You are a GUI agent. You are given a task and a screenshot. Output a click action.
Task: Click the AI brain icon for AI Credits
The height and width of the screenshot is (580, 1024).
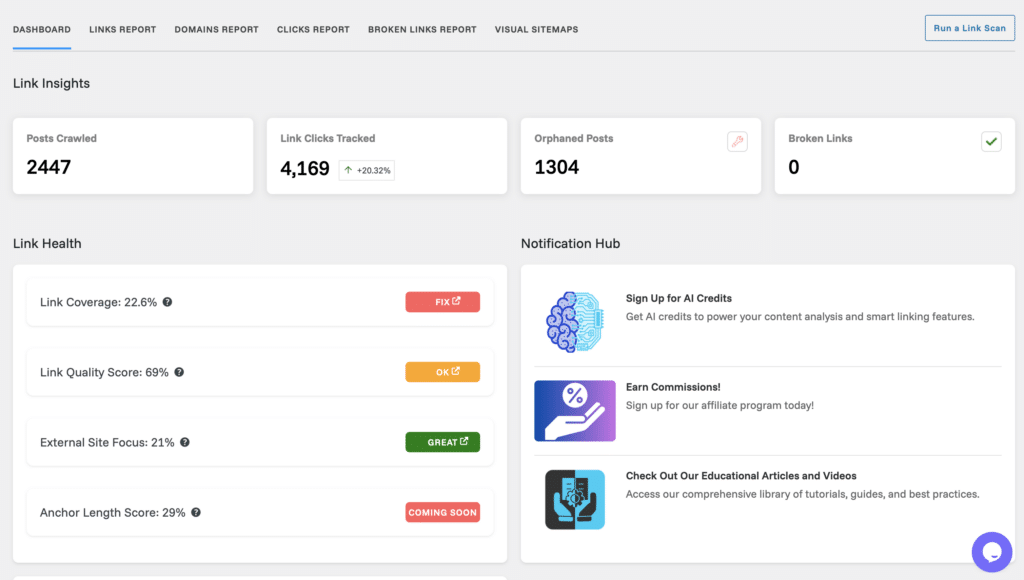[x=574, y=322]
